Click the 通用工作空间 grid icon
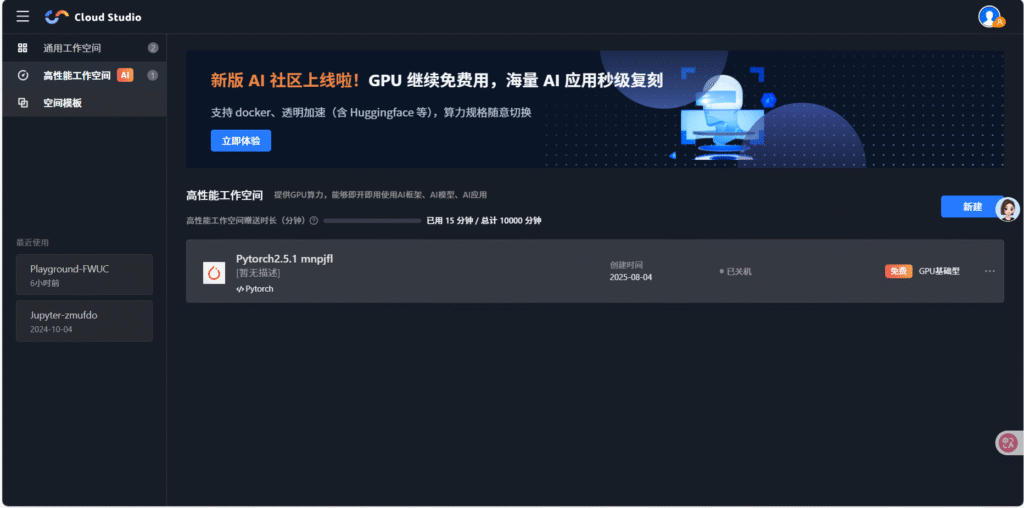The width and height of the screenshot is (1024, 508). (x=23, y=48)
